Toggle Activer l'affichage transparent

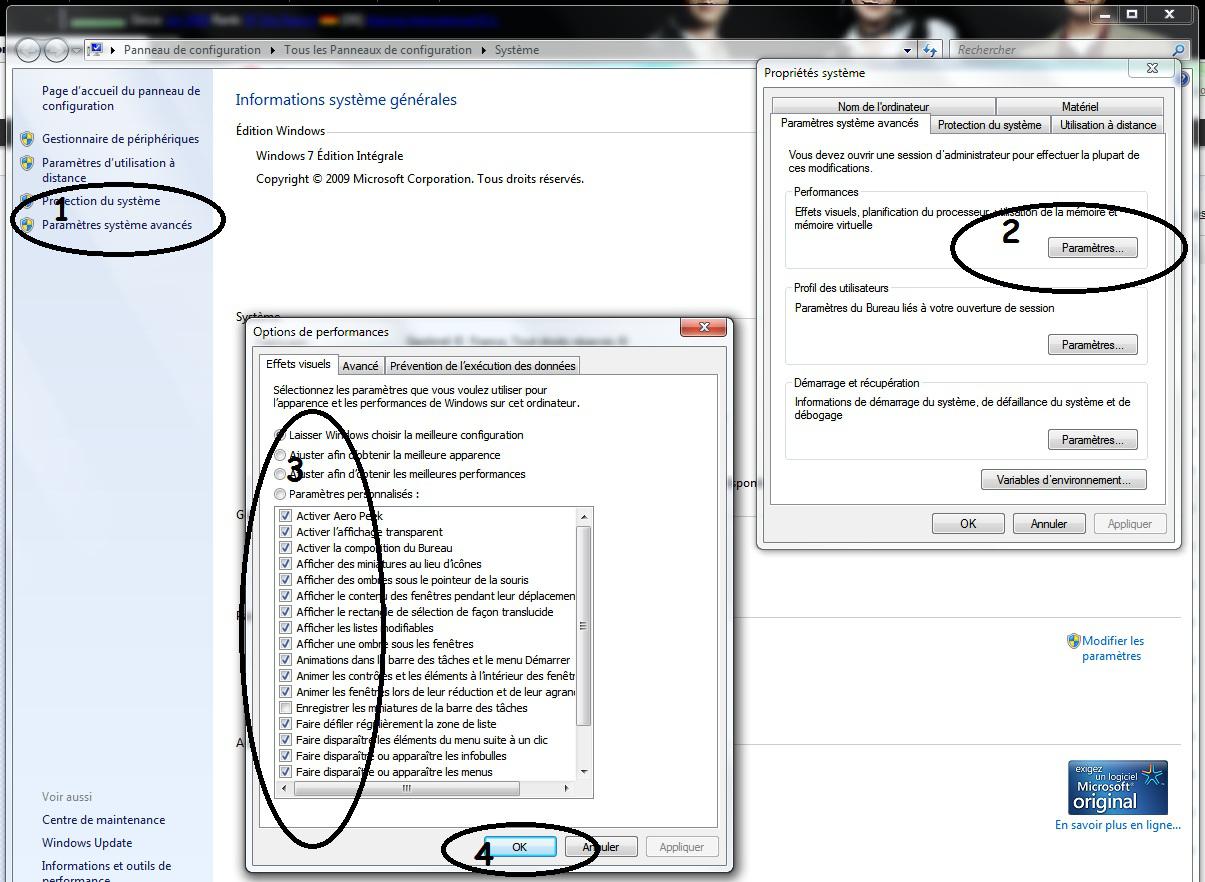[x=285, y=532]
